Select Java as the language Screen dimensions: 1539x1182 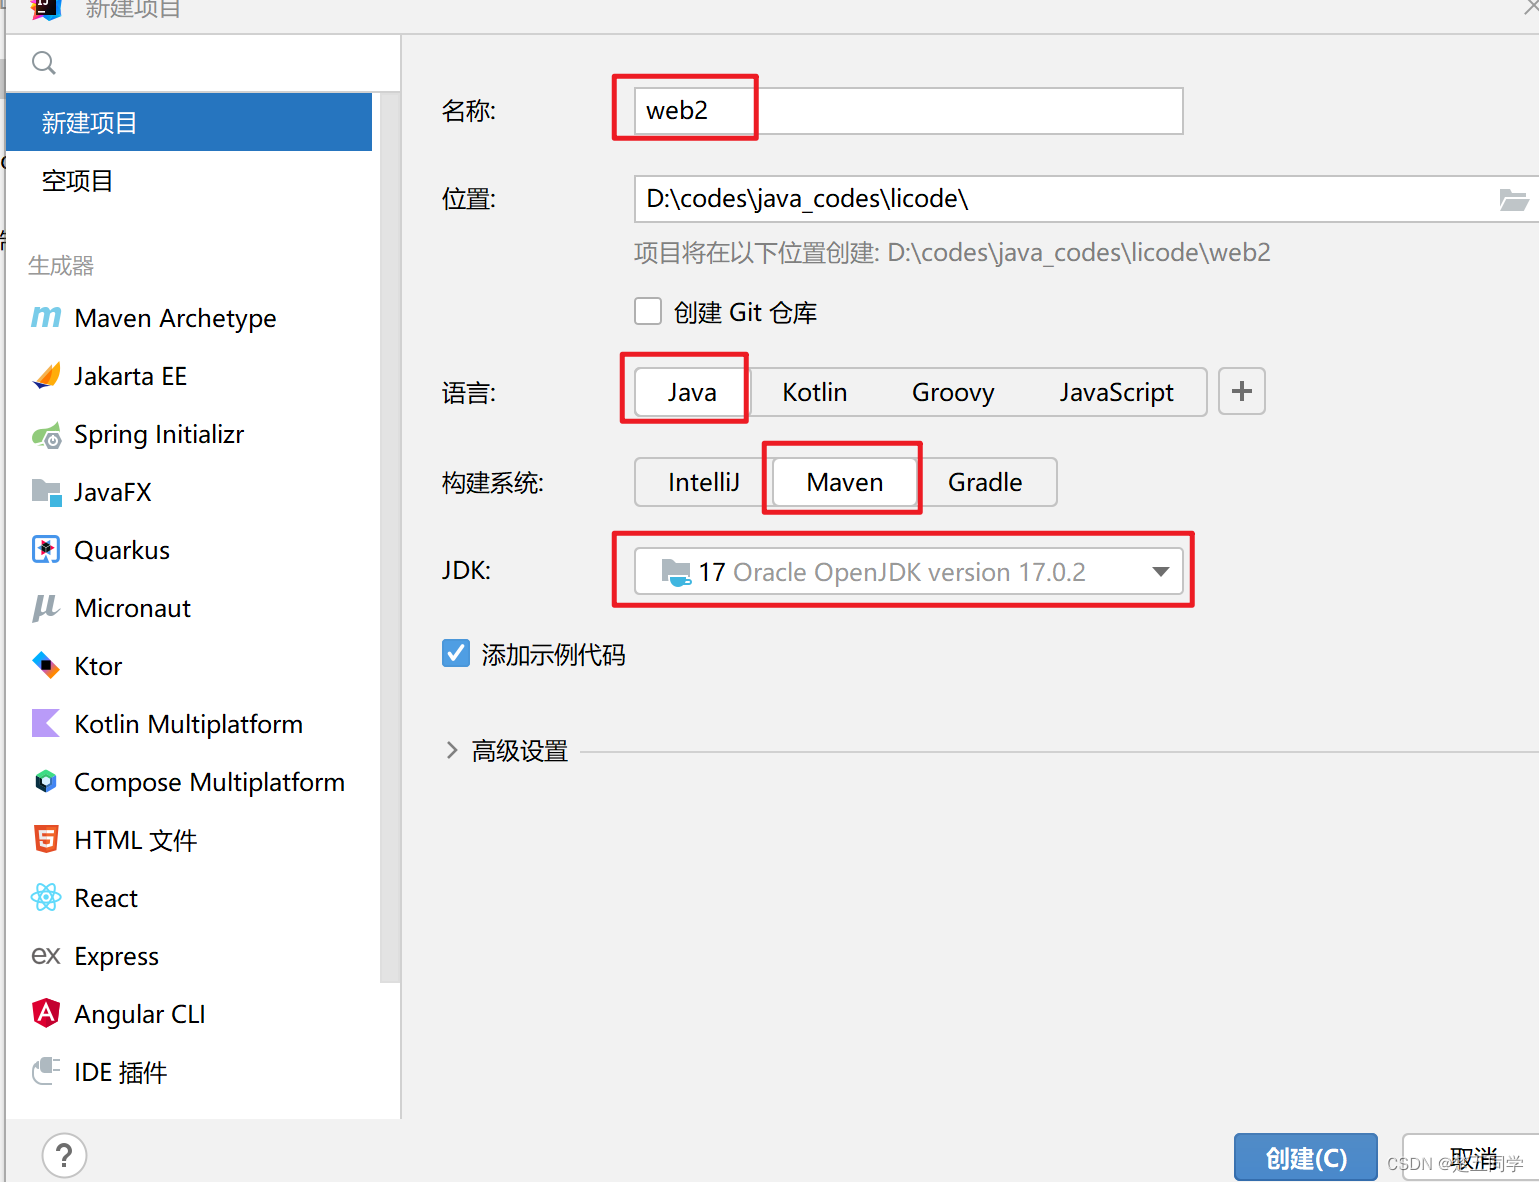(x=692, y=392)
